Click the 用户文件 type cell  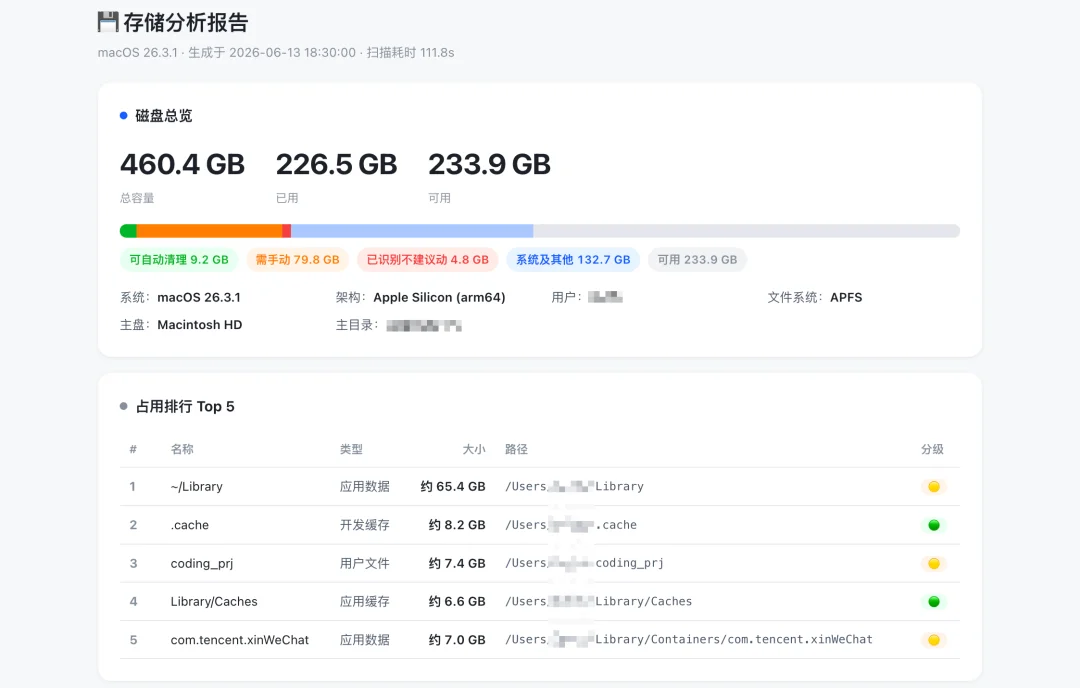point(364,563)
